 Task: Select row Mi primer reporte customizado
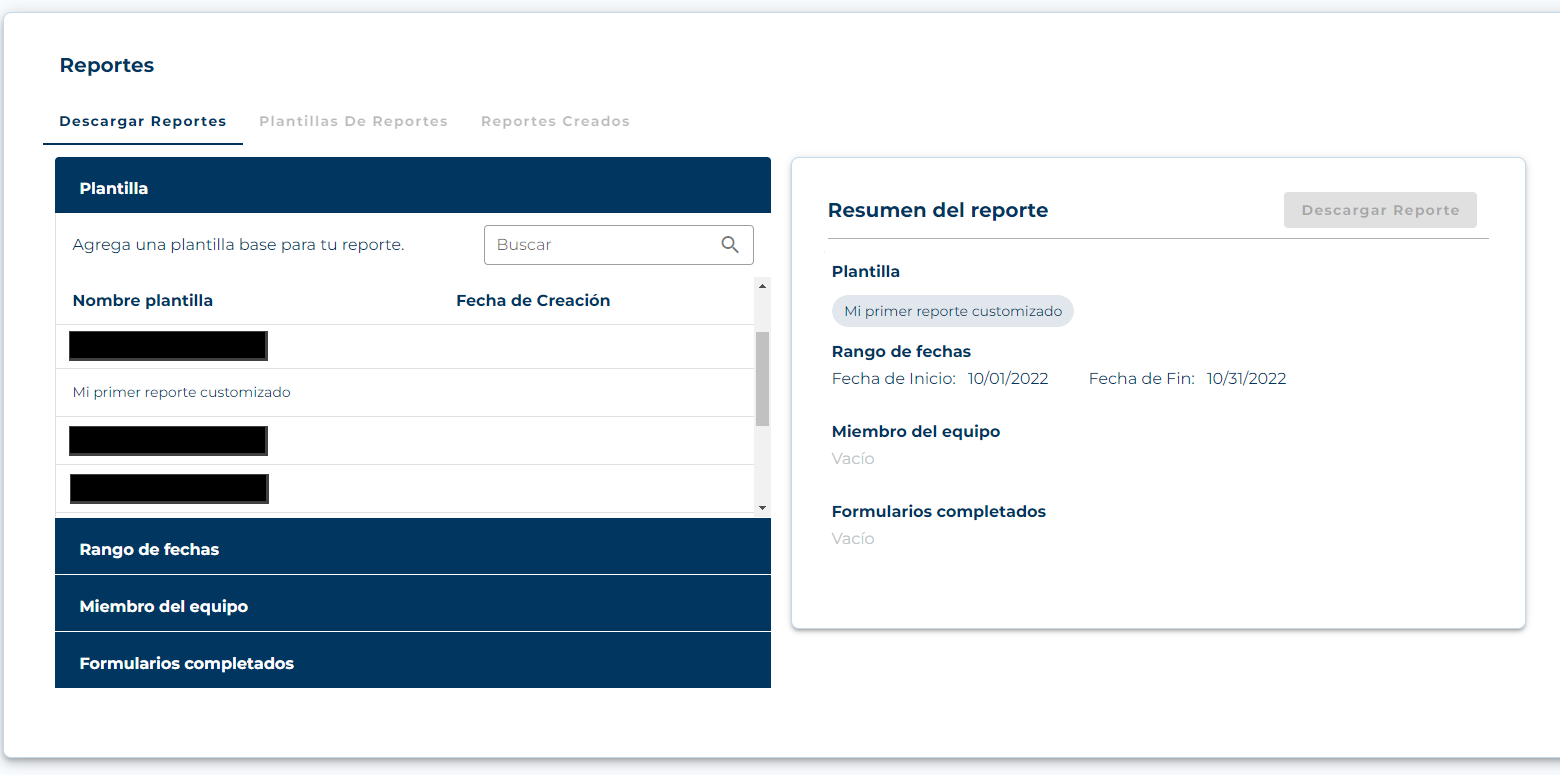click(x=405, y=392)
